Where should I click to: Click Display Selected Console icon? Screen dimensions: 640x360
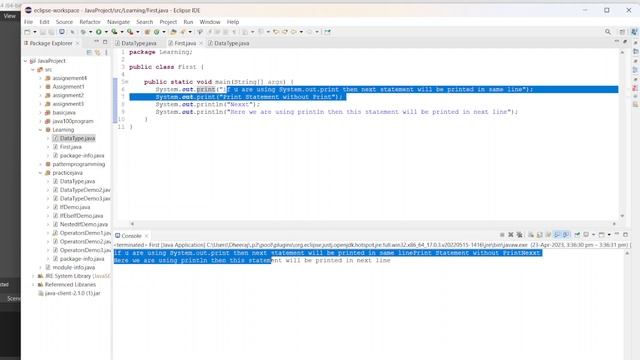[587, 235]
